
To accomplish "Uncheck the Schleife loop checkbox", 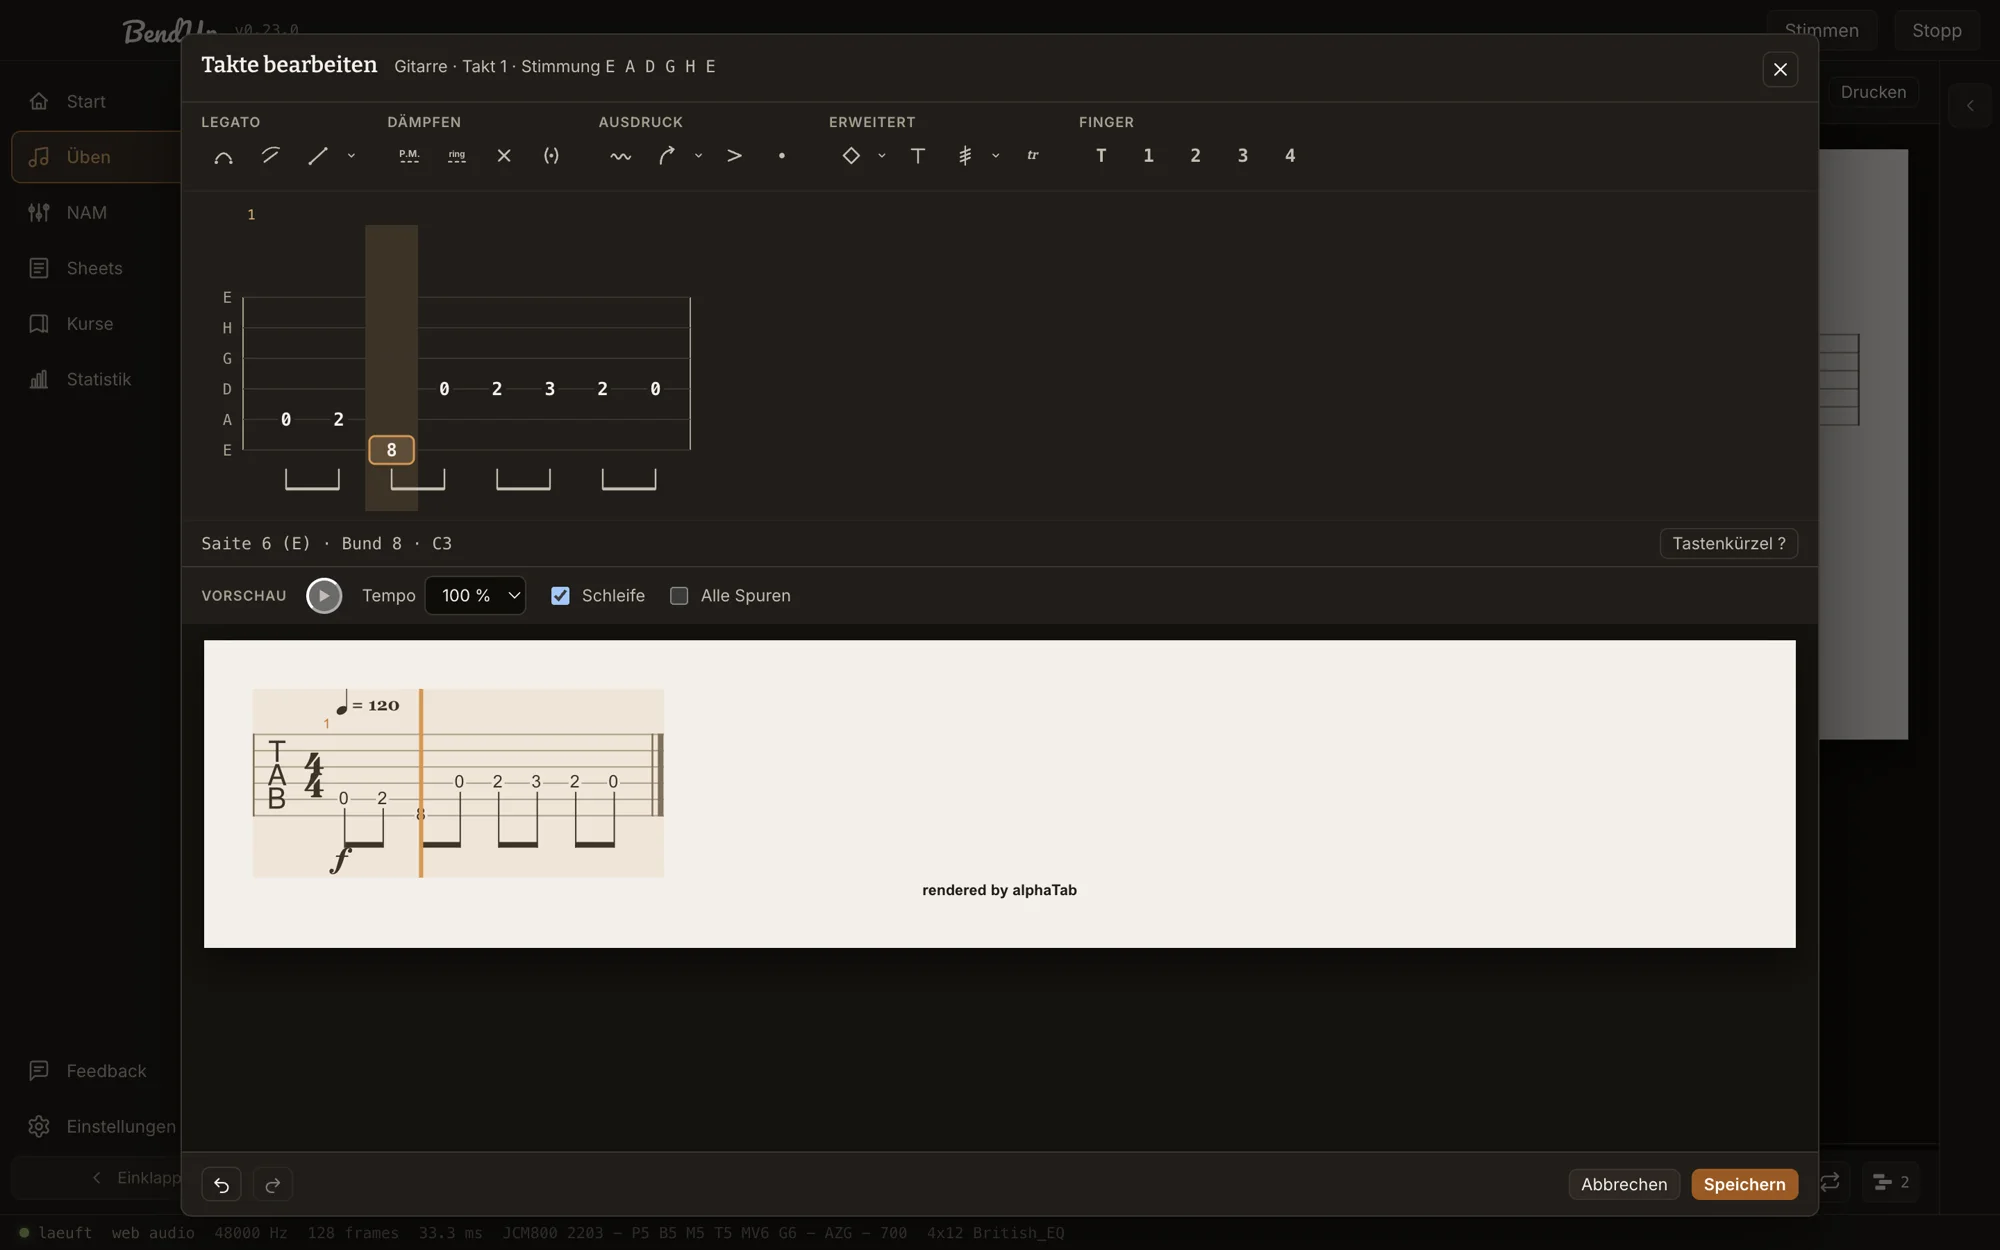I will (x=561, y=596).
